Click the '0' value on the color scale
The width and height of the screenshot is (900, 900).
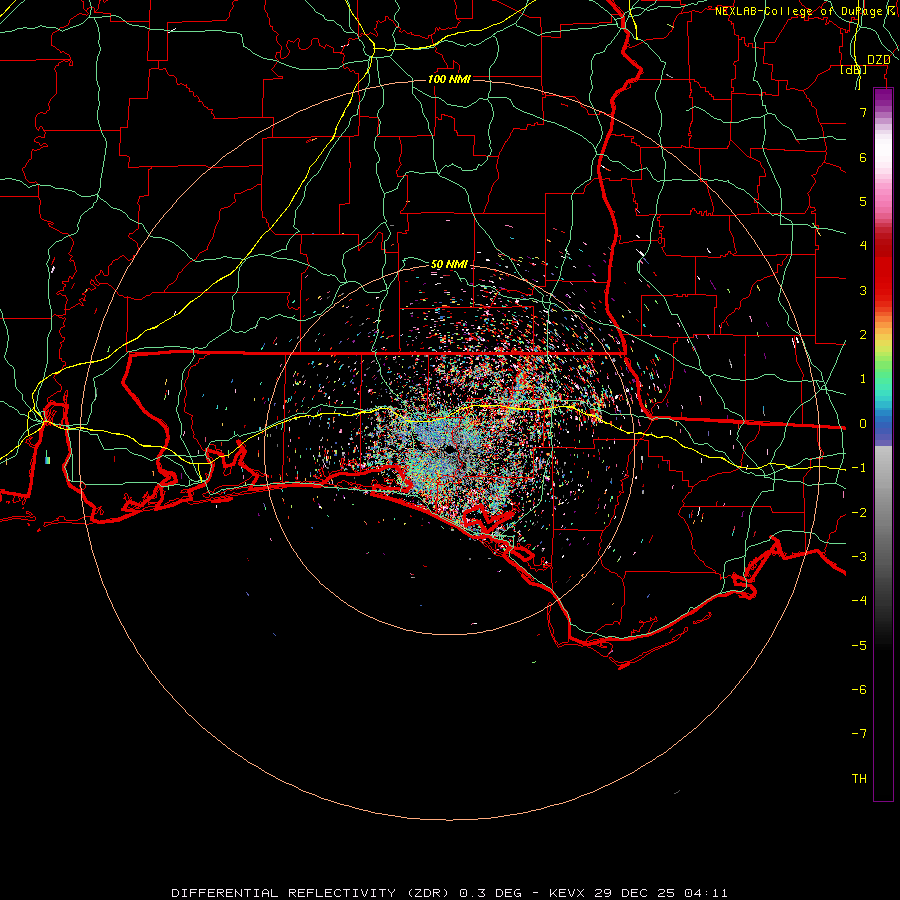coord(863,424)
